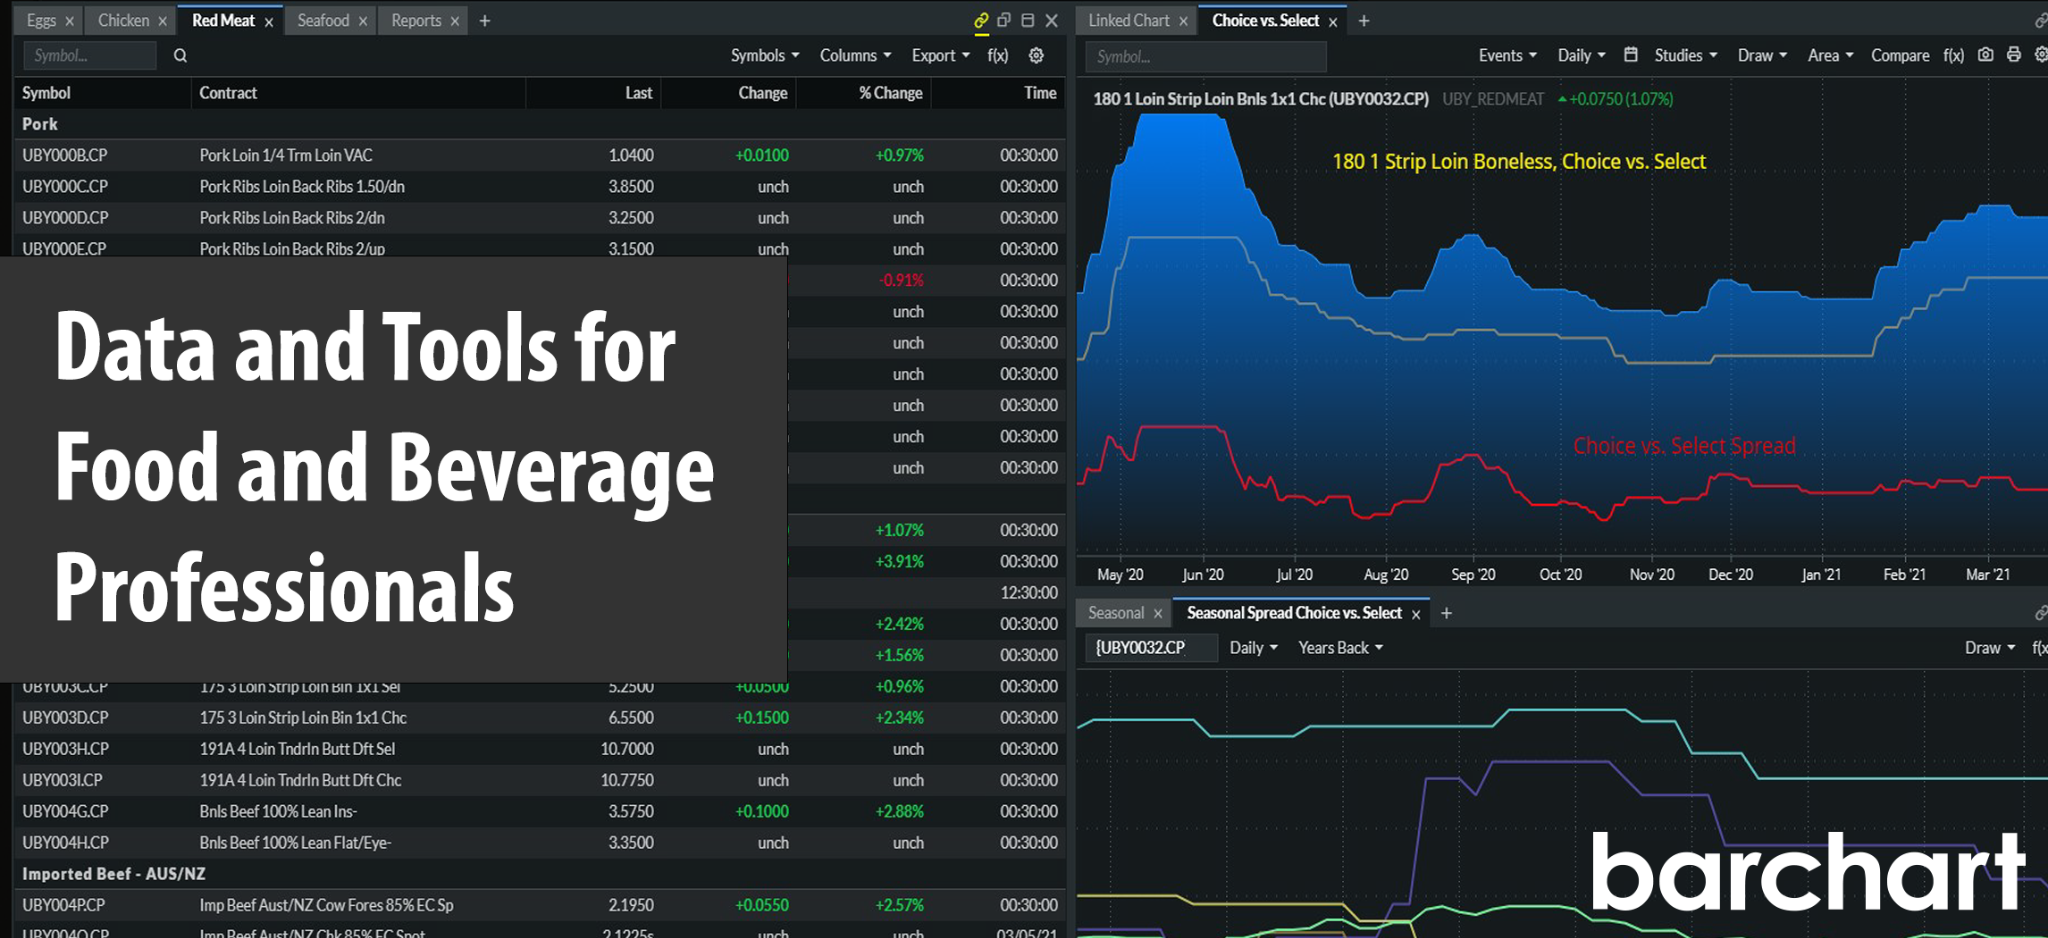Close the Choice vs. Select chart tab
The height and width of the screenshot is (938, 2048).
(1333, 21)
